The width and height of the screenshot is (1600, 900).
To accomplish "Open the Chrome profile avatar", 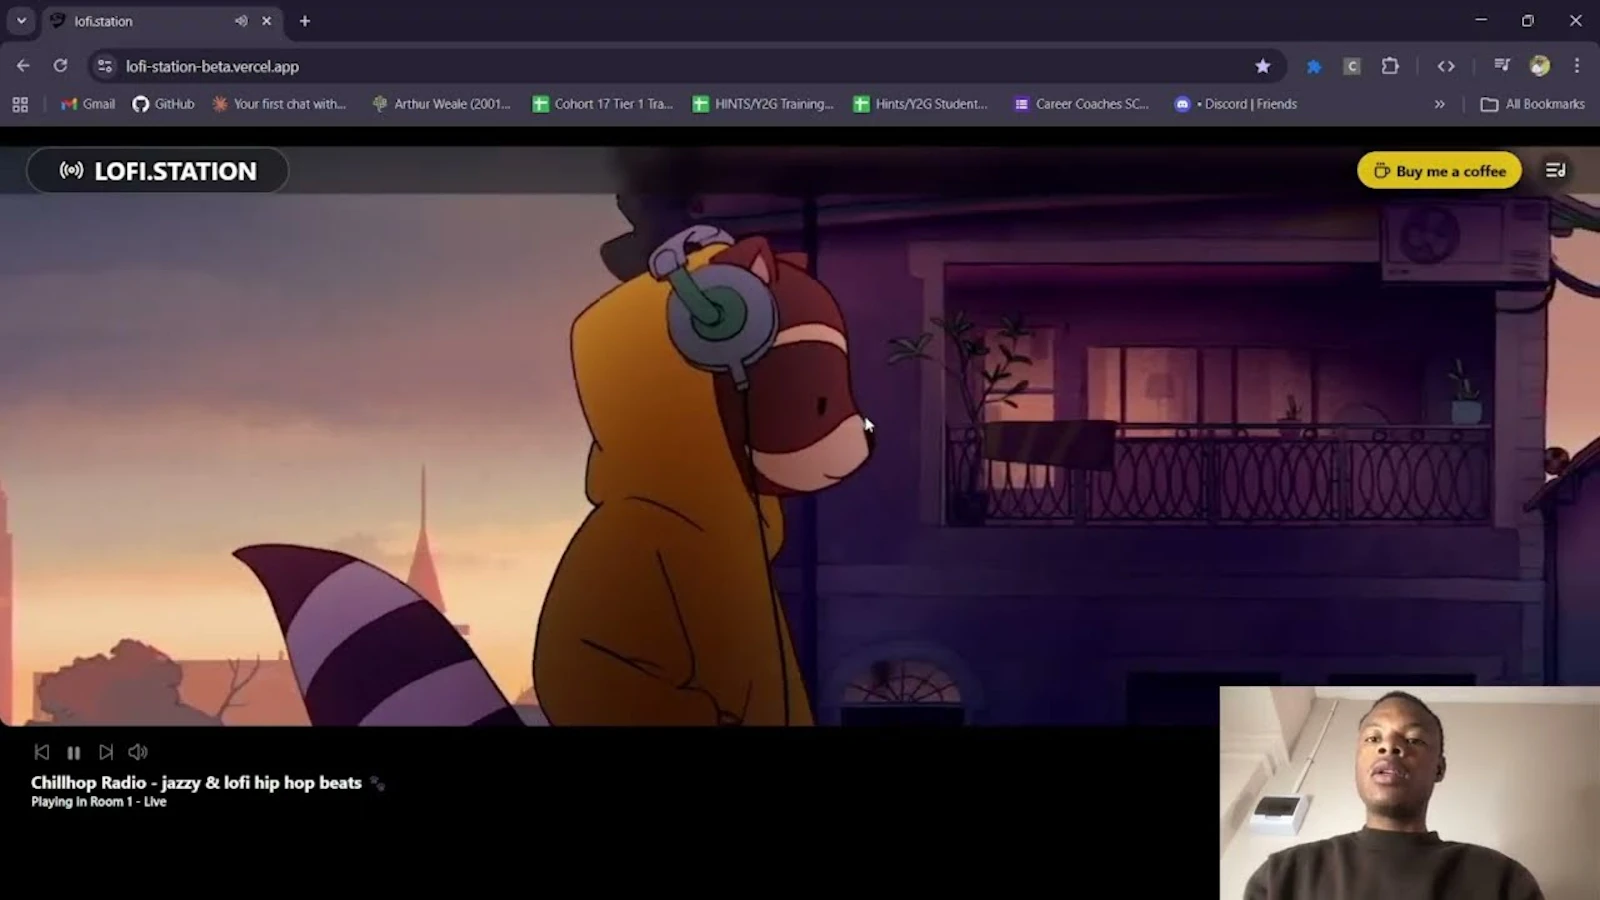I will tap(1540, 66).
